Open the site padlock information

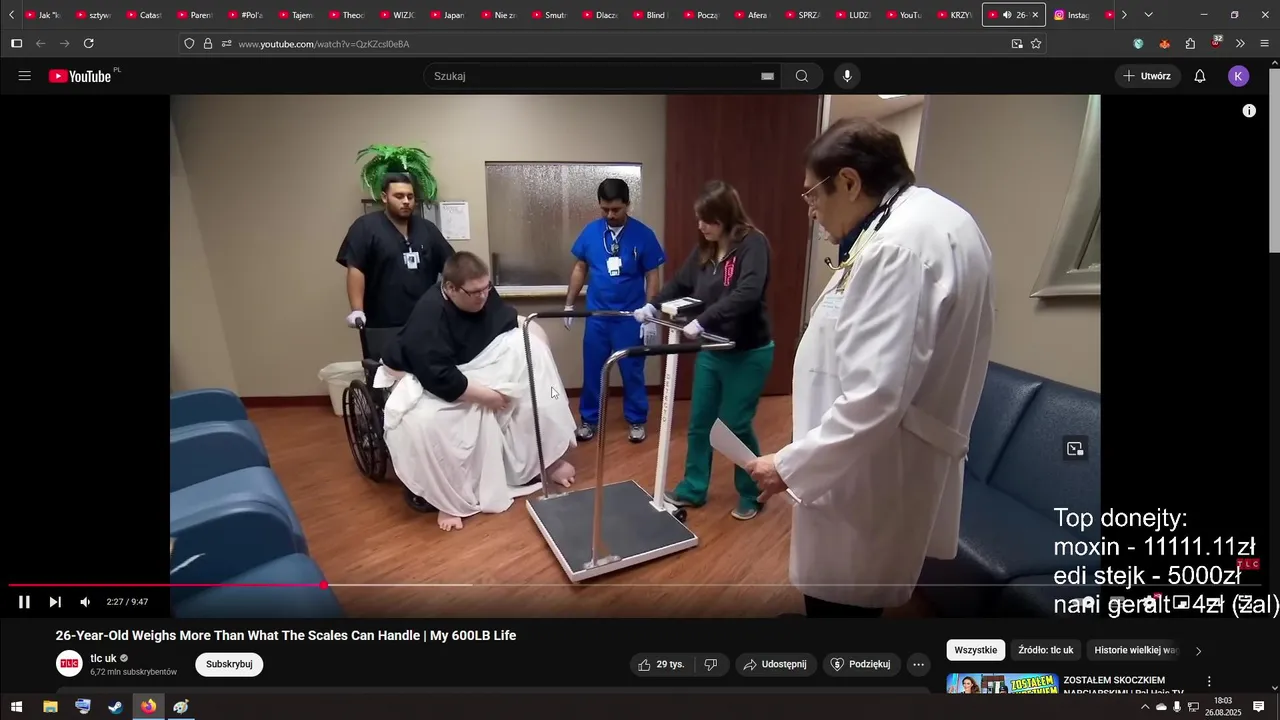pos(208,44)
